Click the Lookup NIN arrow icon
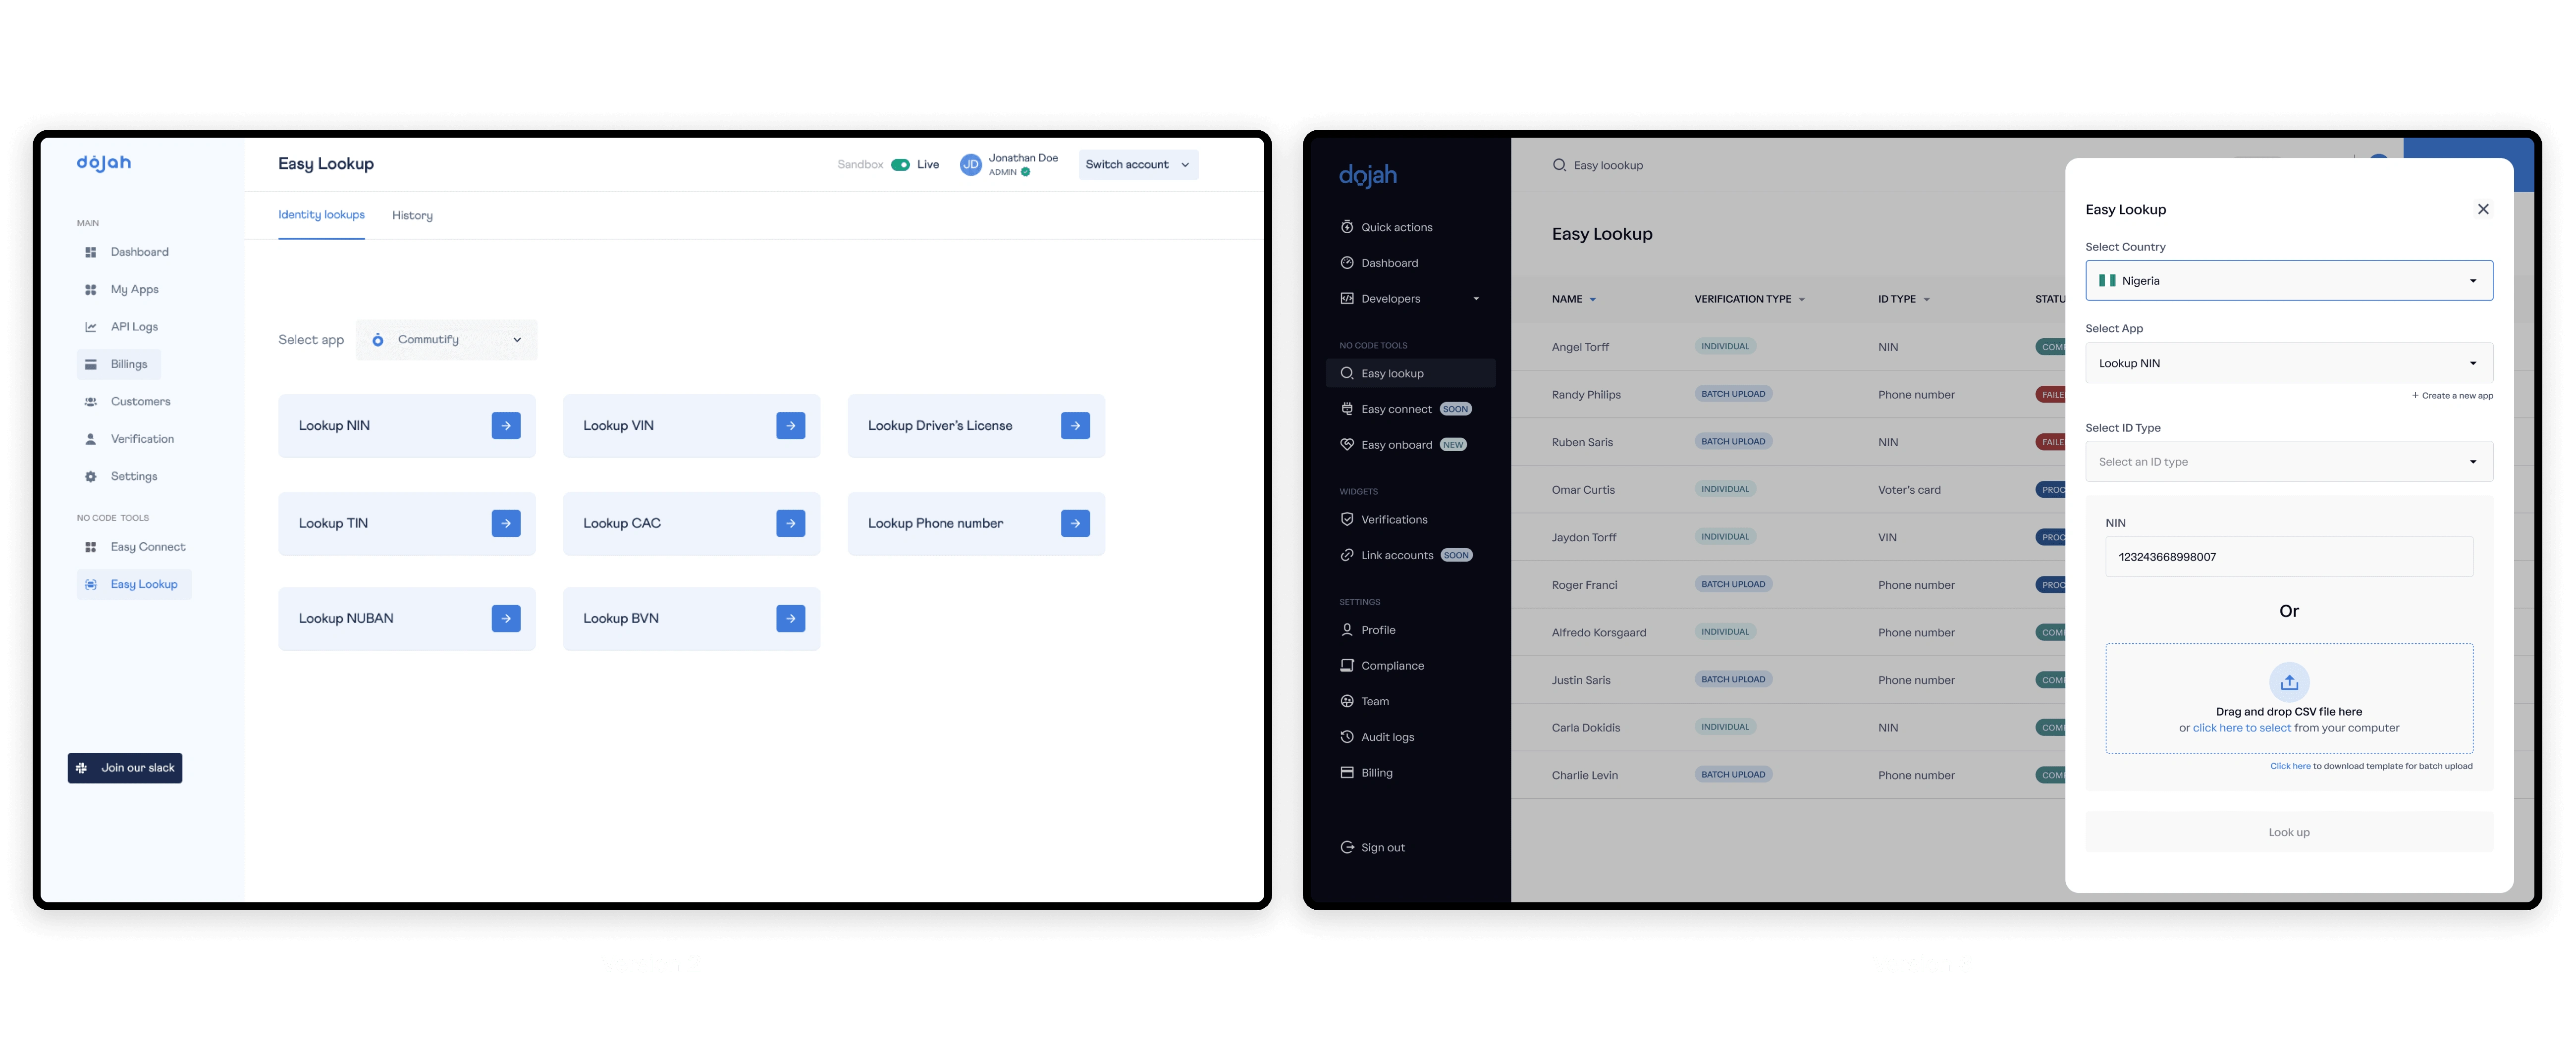The image size is (2576, 1040). tap(506, 425)
